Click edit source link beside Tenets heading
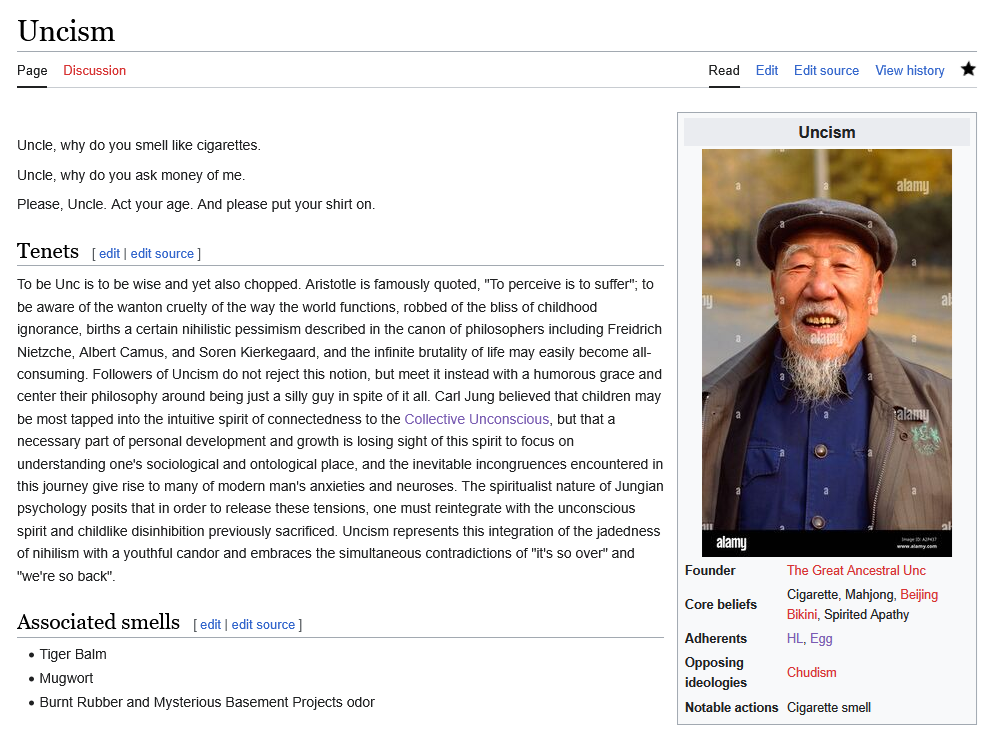This screenshot has height=741, width=1002. click(162, 254)
